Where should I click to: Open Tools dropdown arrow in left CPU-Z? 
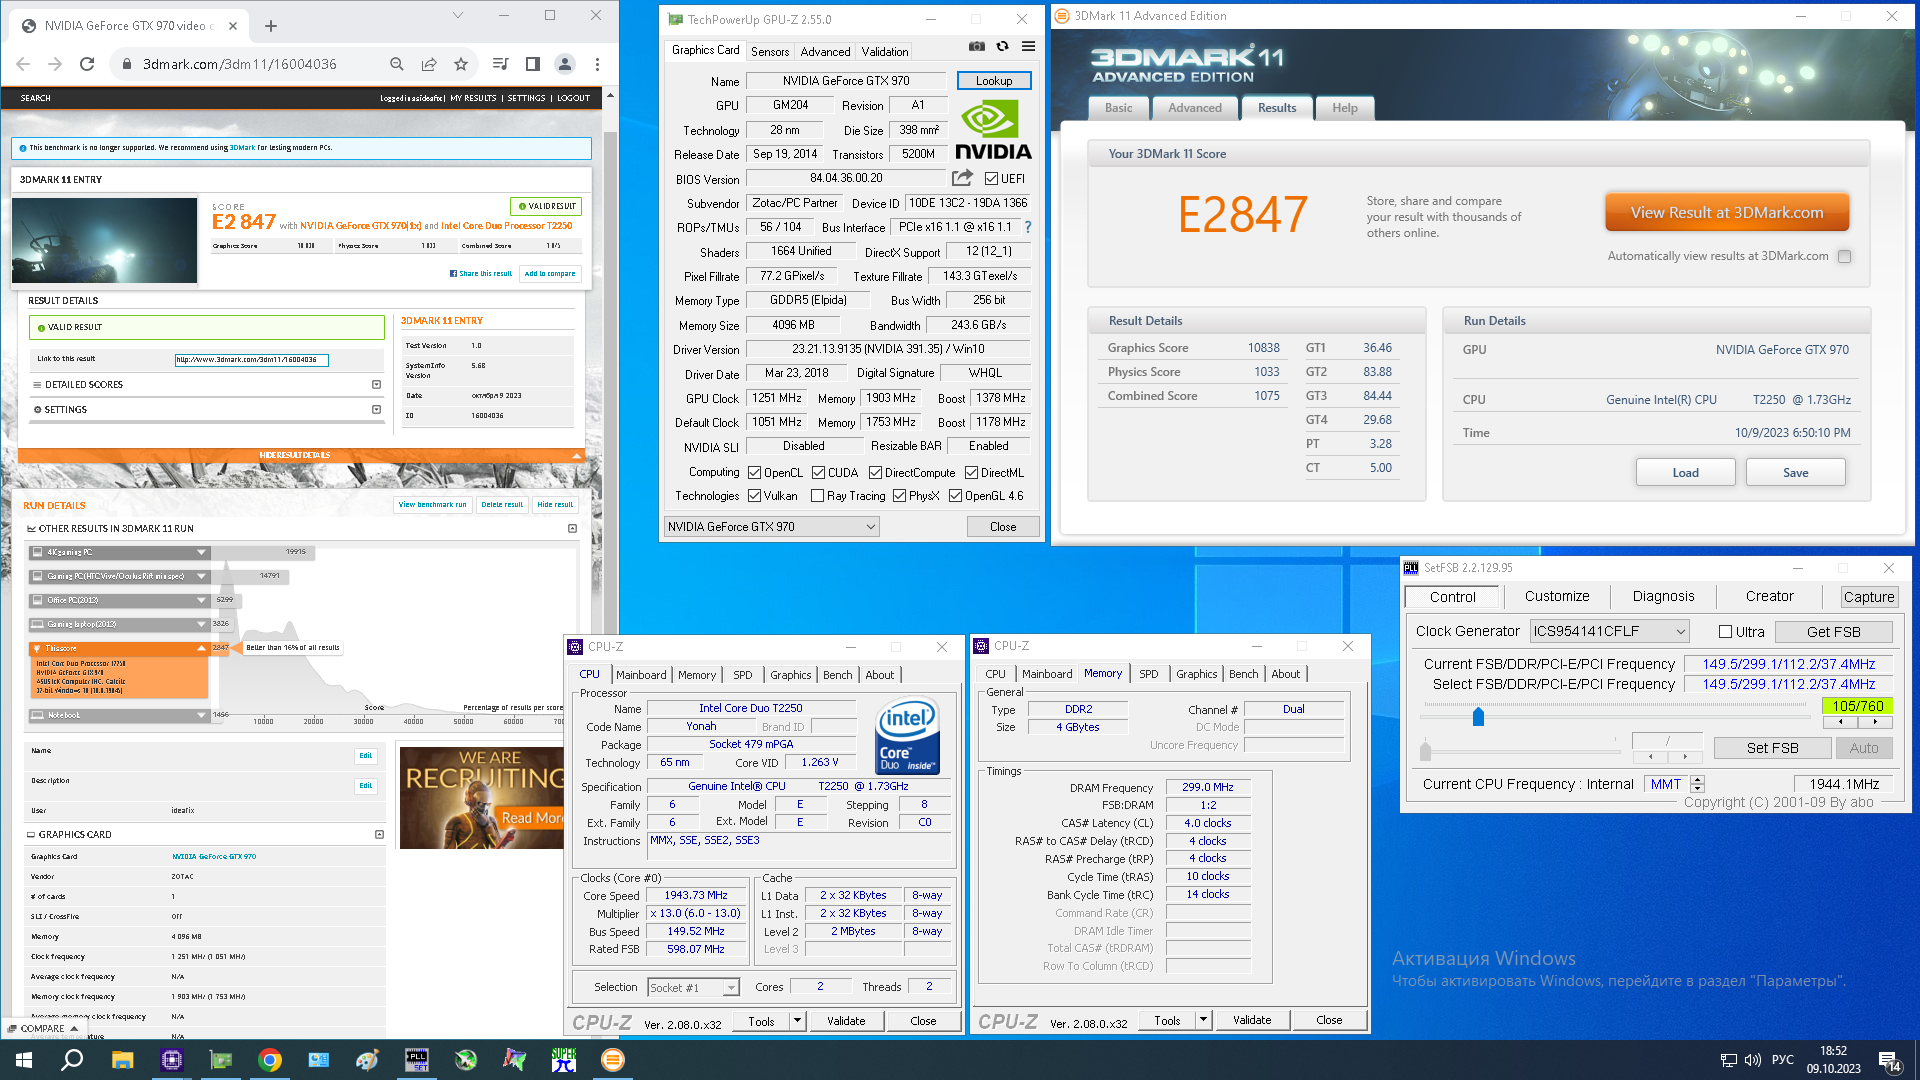point(797,1021)
